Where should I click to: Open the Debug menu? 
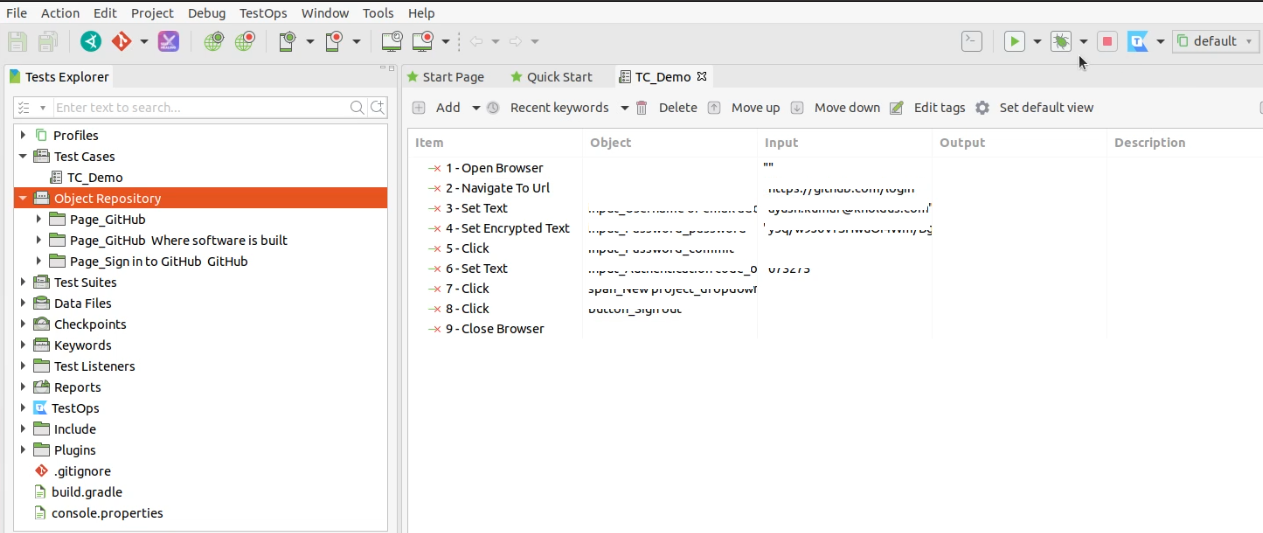click(207, 13)
